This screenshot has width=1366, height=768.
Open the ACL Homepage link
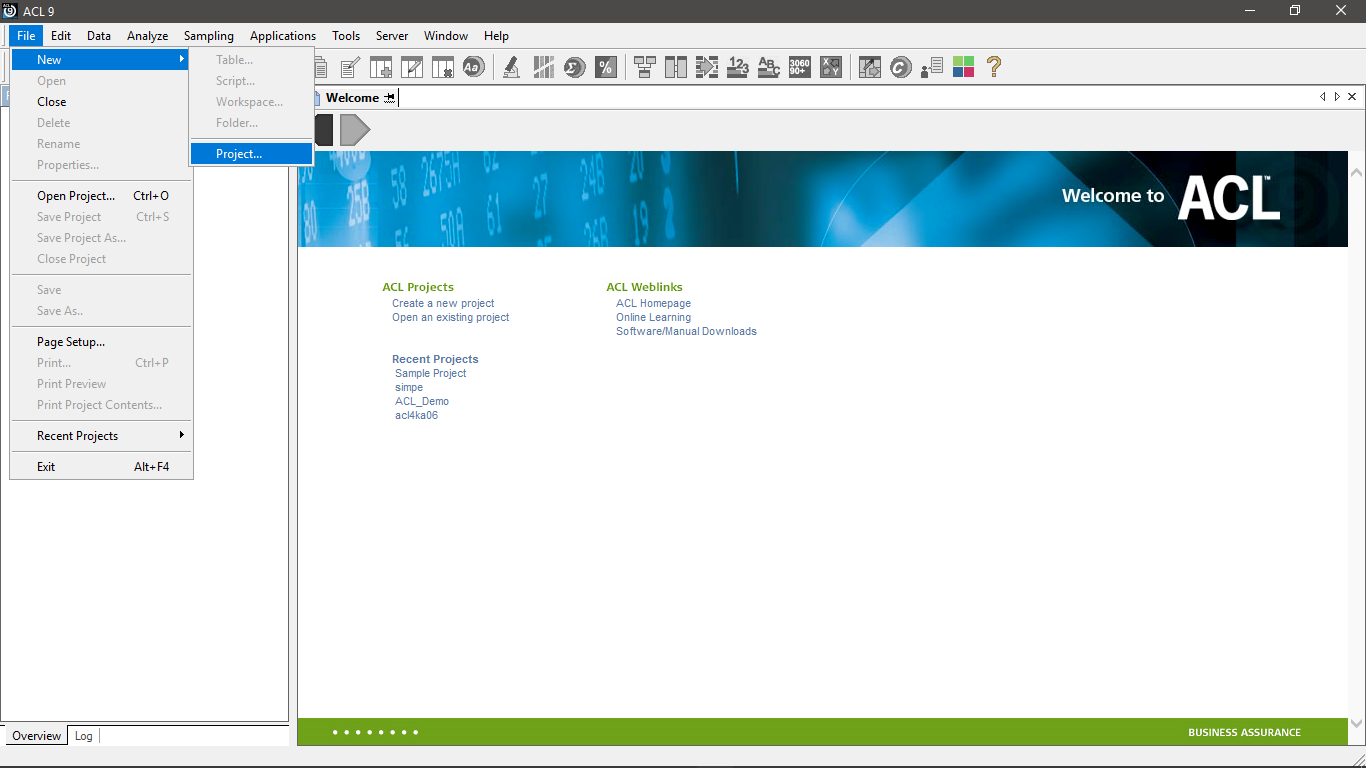(x=652, y=303)
